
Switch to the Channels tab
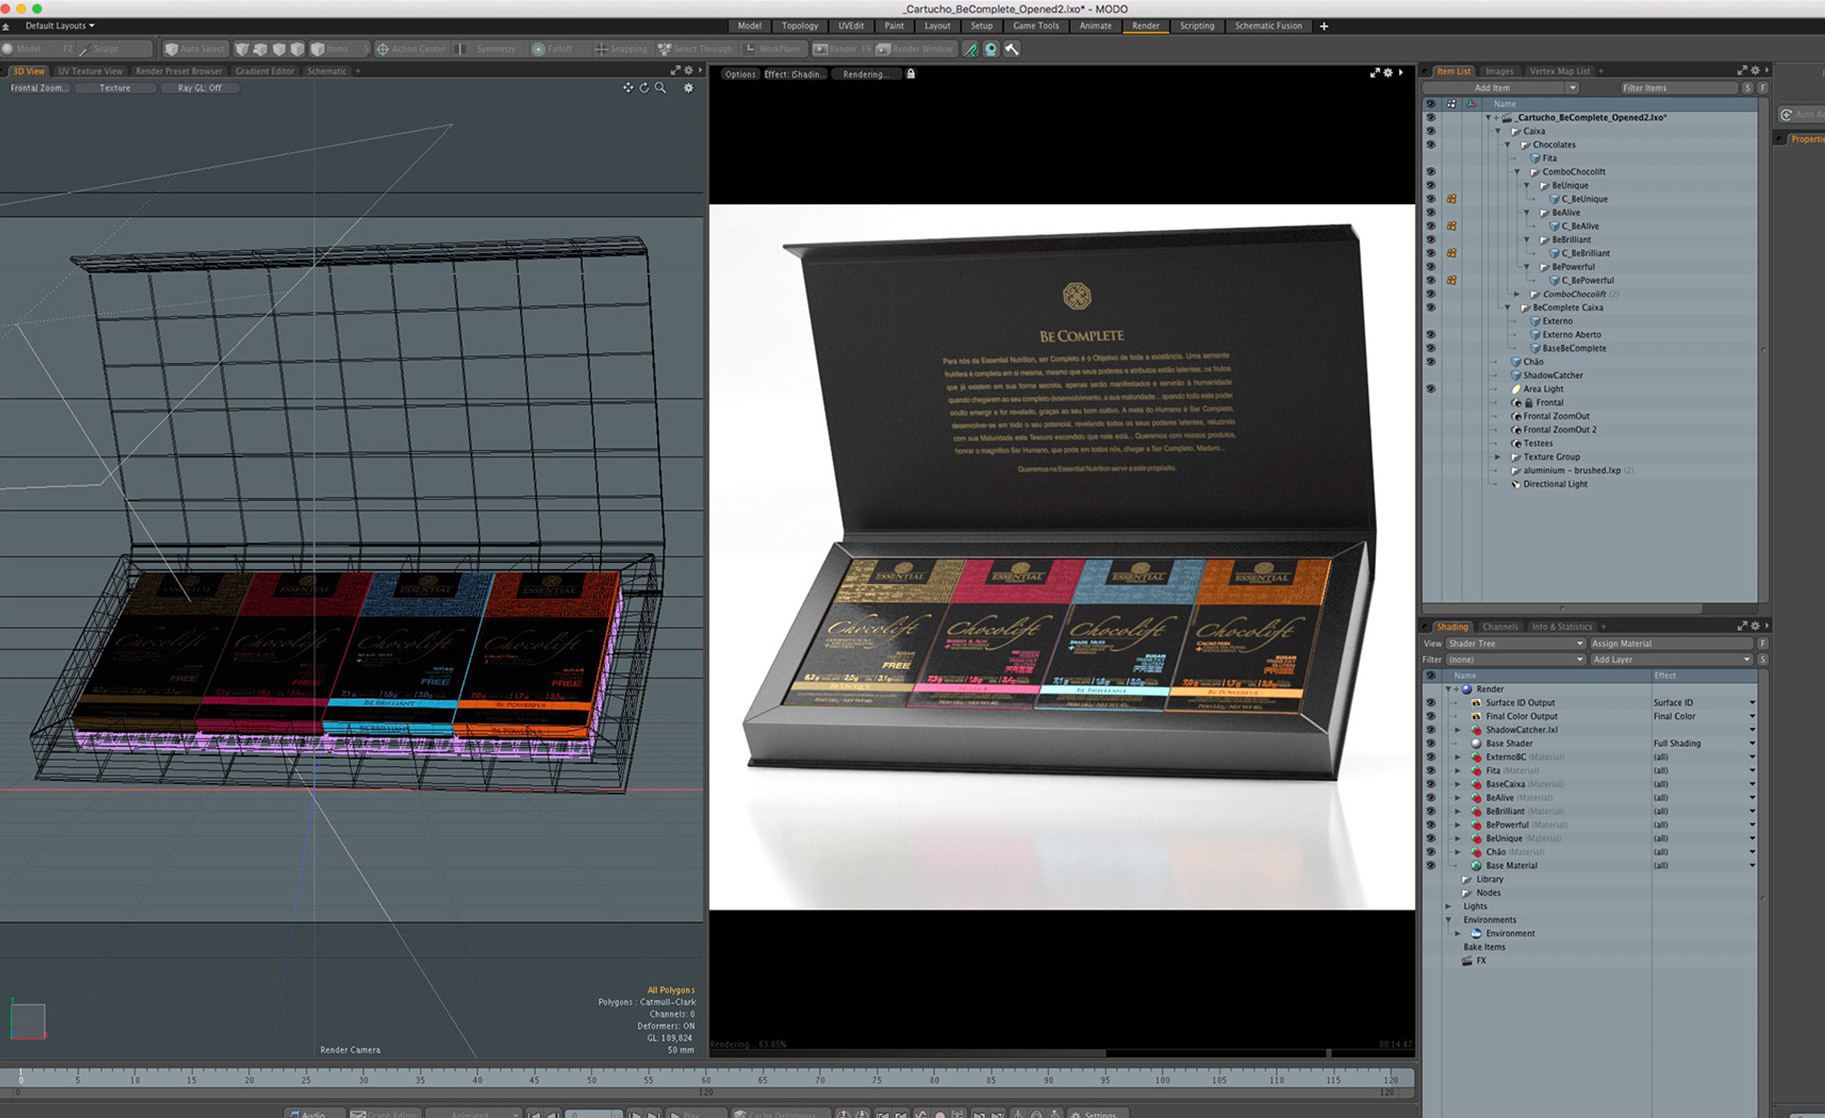[1499, 627]
